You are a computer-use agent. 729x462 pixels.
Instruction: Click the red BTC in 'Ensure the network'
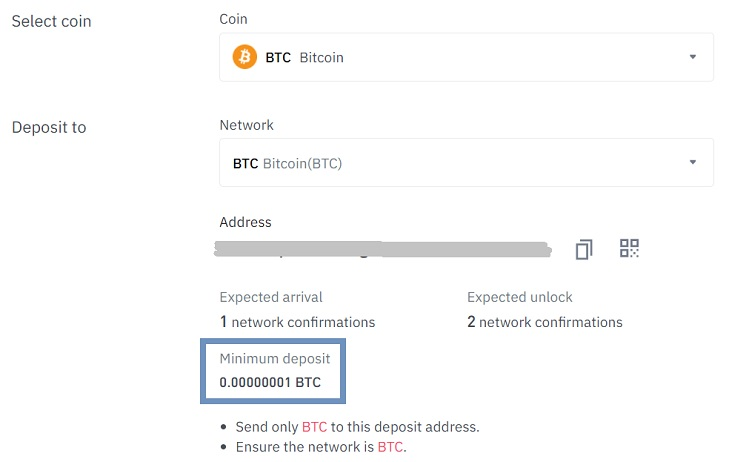click(x=390, y=447)
